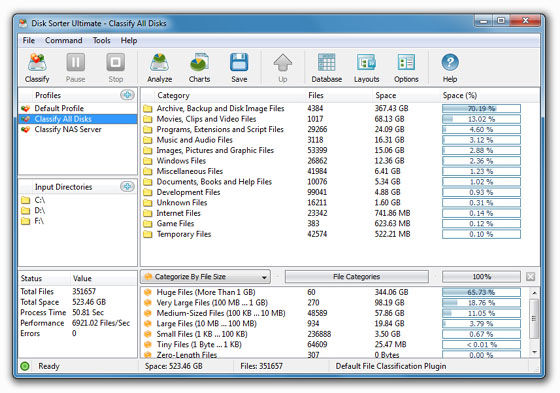Click the File Categories button
The image size is (560, 393).
[356, 277]
